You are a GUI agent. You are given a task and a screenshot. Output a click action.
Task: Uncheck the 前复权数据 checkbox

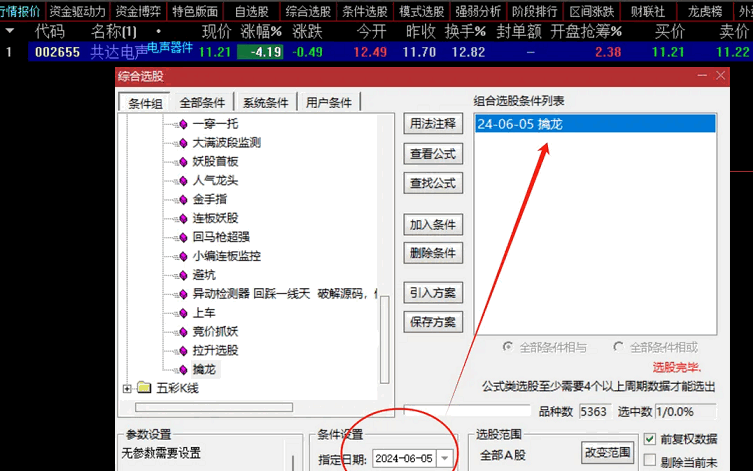[x=650, y=438]
